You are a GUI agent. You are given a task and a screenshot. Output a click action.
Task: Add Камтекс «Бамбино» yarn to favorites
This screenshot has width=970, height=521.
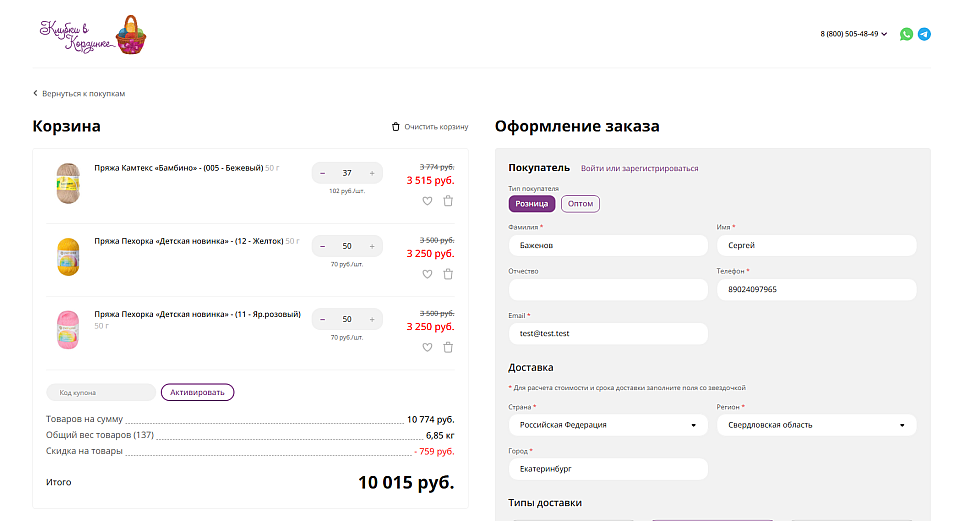point(427,201)
